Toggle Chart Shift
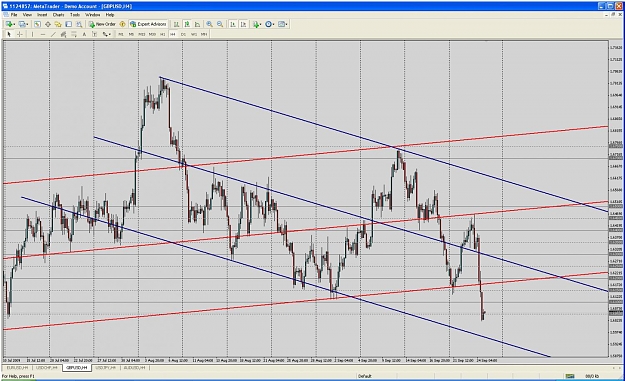Screen dimensions: 625x381 click(244, 24)
